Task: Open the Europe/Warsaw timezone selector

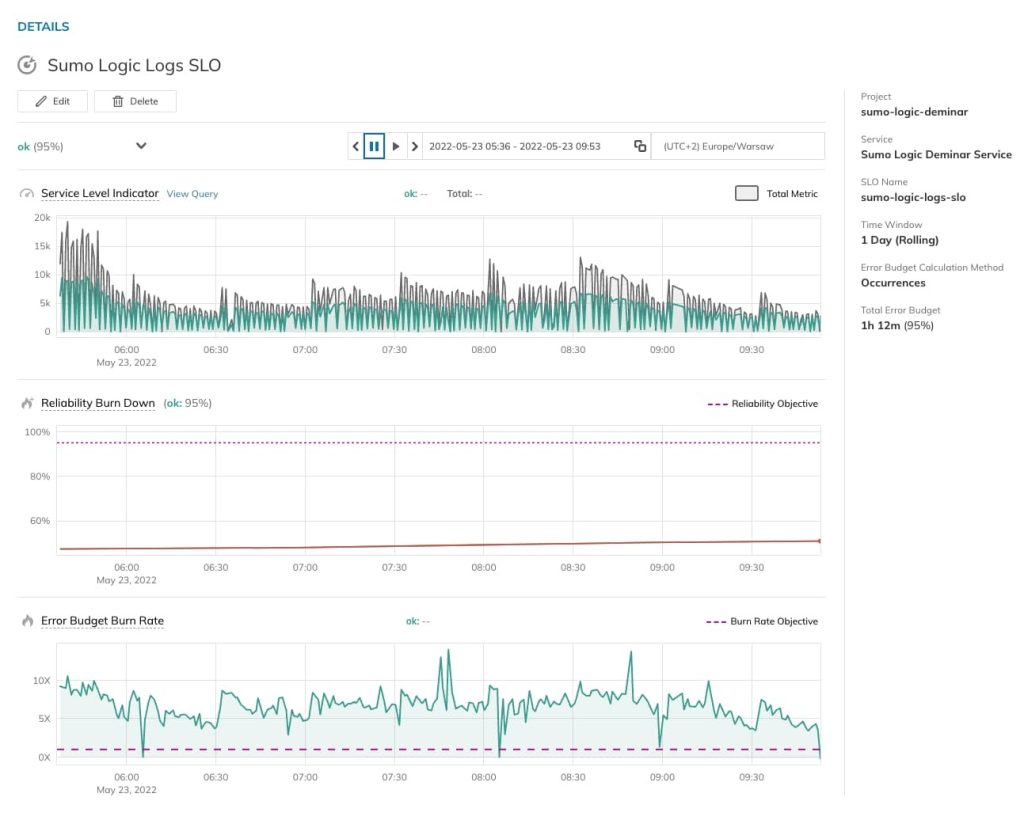Action: pyautogui.click(x=737, y=146)
